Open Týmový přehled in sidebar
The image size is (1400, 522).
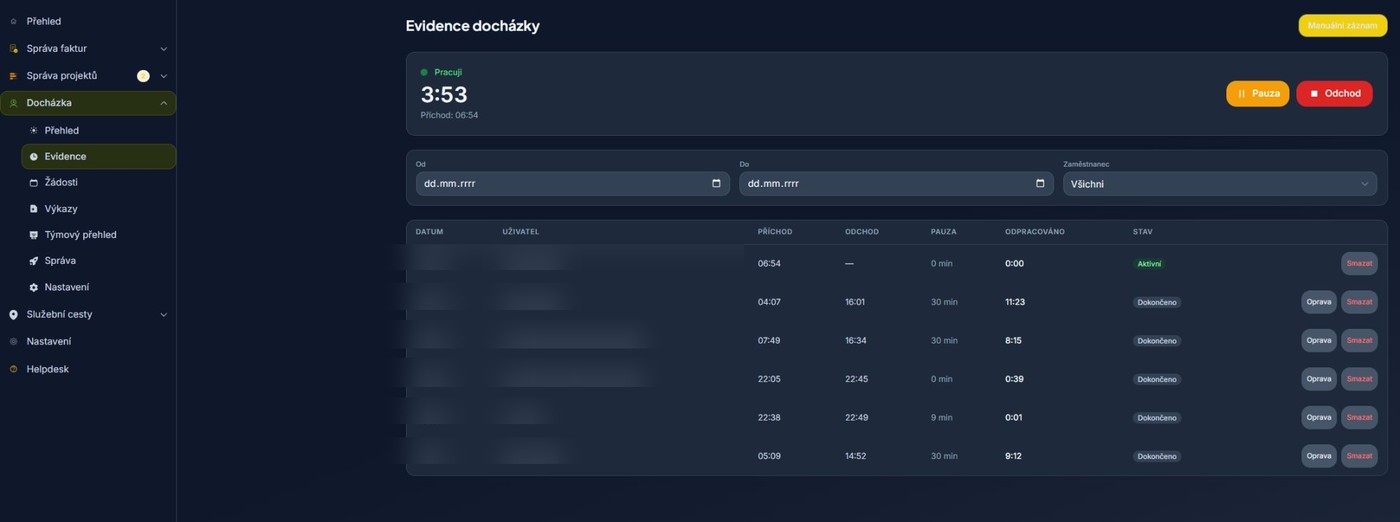click(80, 235)
